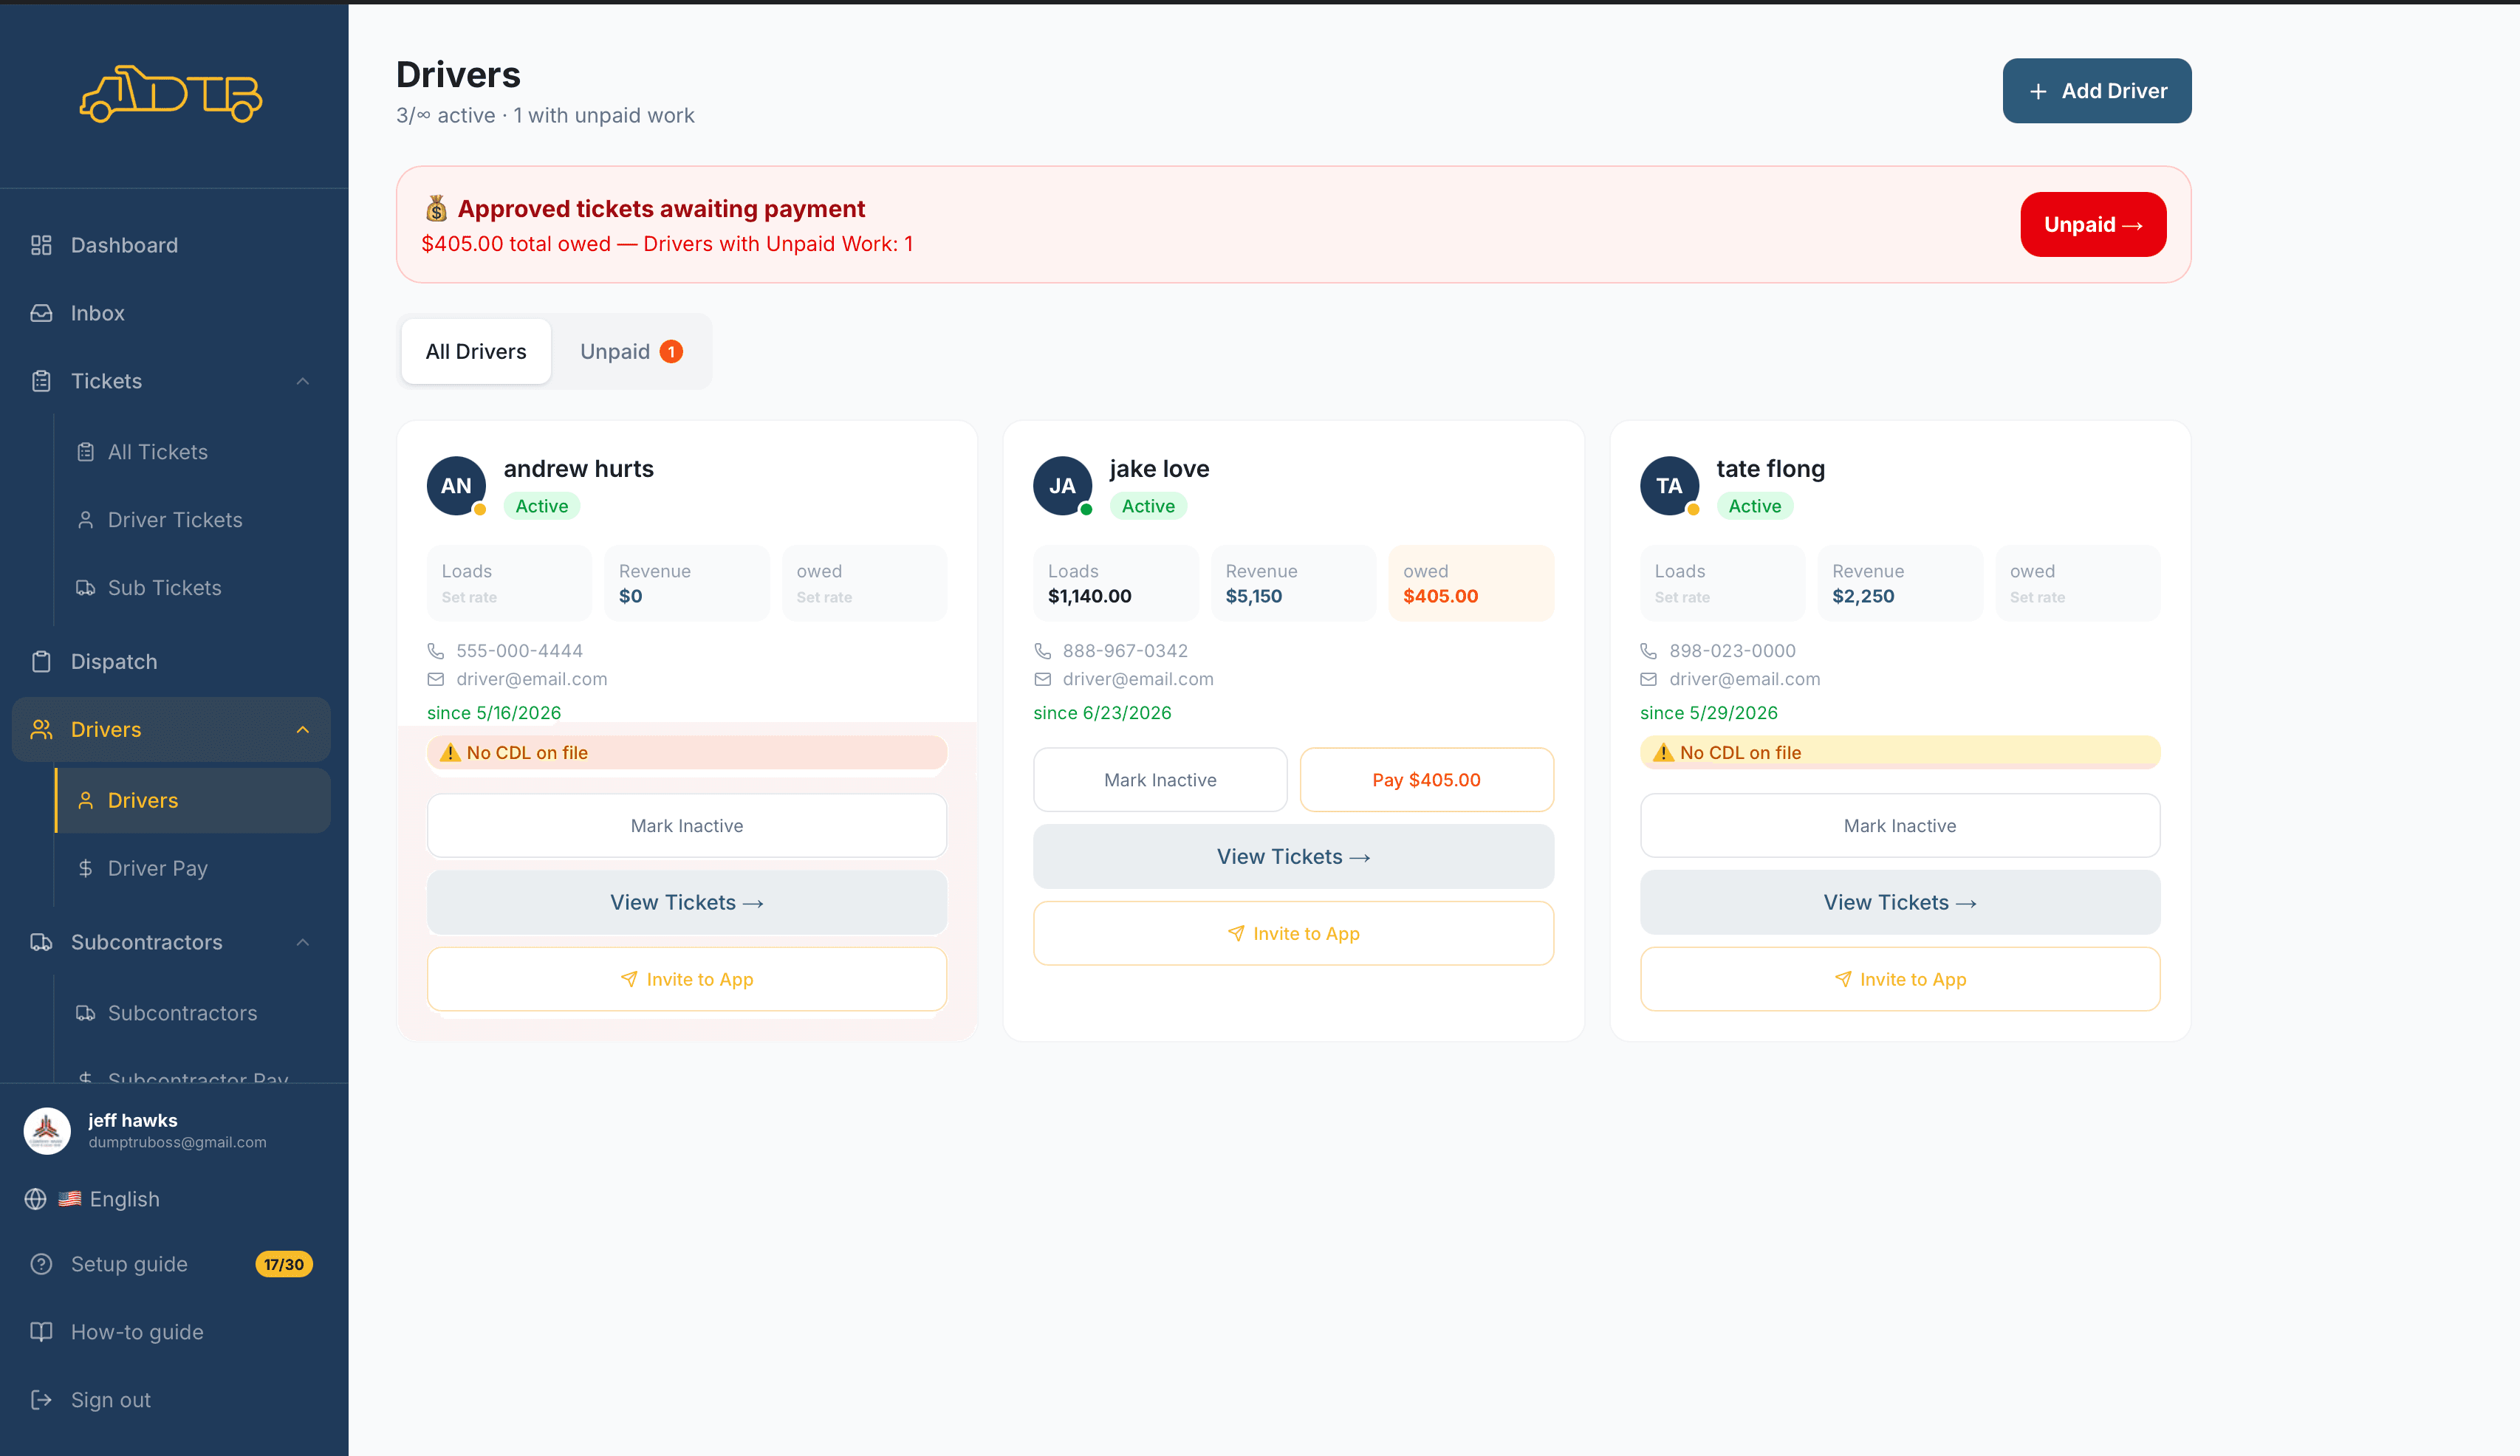Click Pay $405.00 for jake love
The height and width of the screenshot is (1456, 2520).
1426,780
